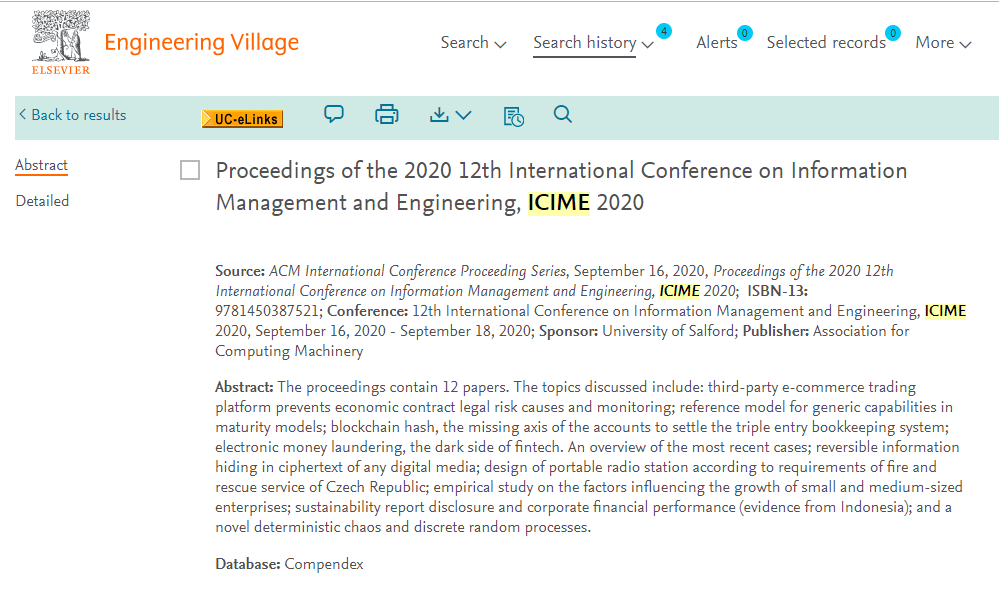Click the download icon
999x599 pixels.
pos(439,114)
